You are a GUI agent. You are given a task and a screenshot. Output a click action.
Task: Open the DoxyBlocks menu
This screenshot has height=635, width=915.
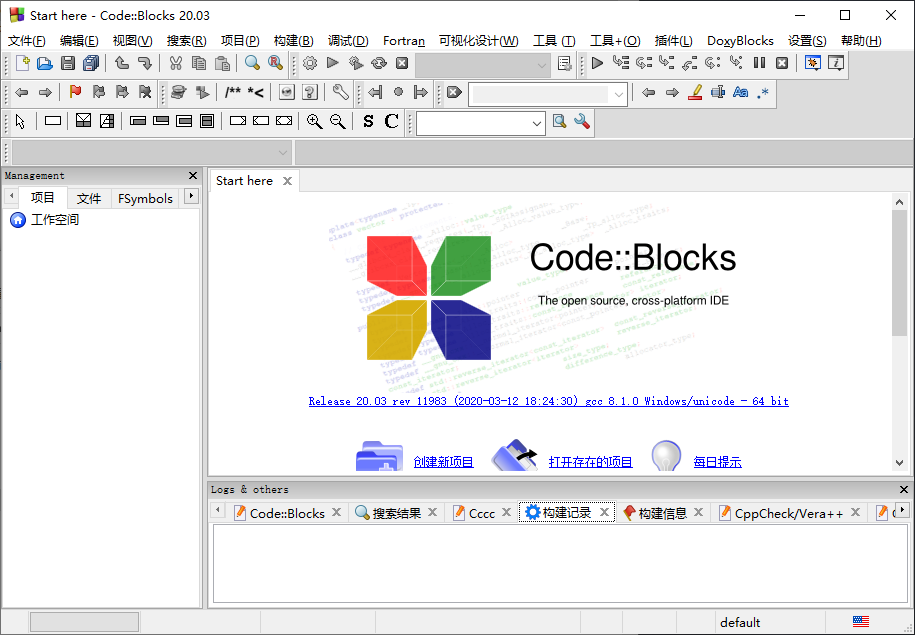tap(740, 41)
